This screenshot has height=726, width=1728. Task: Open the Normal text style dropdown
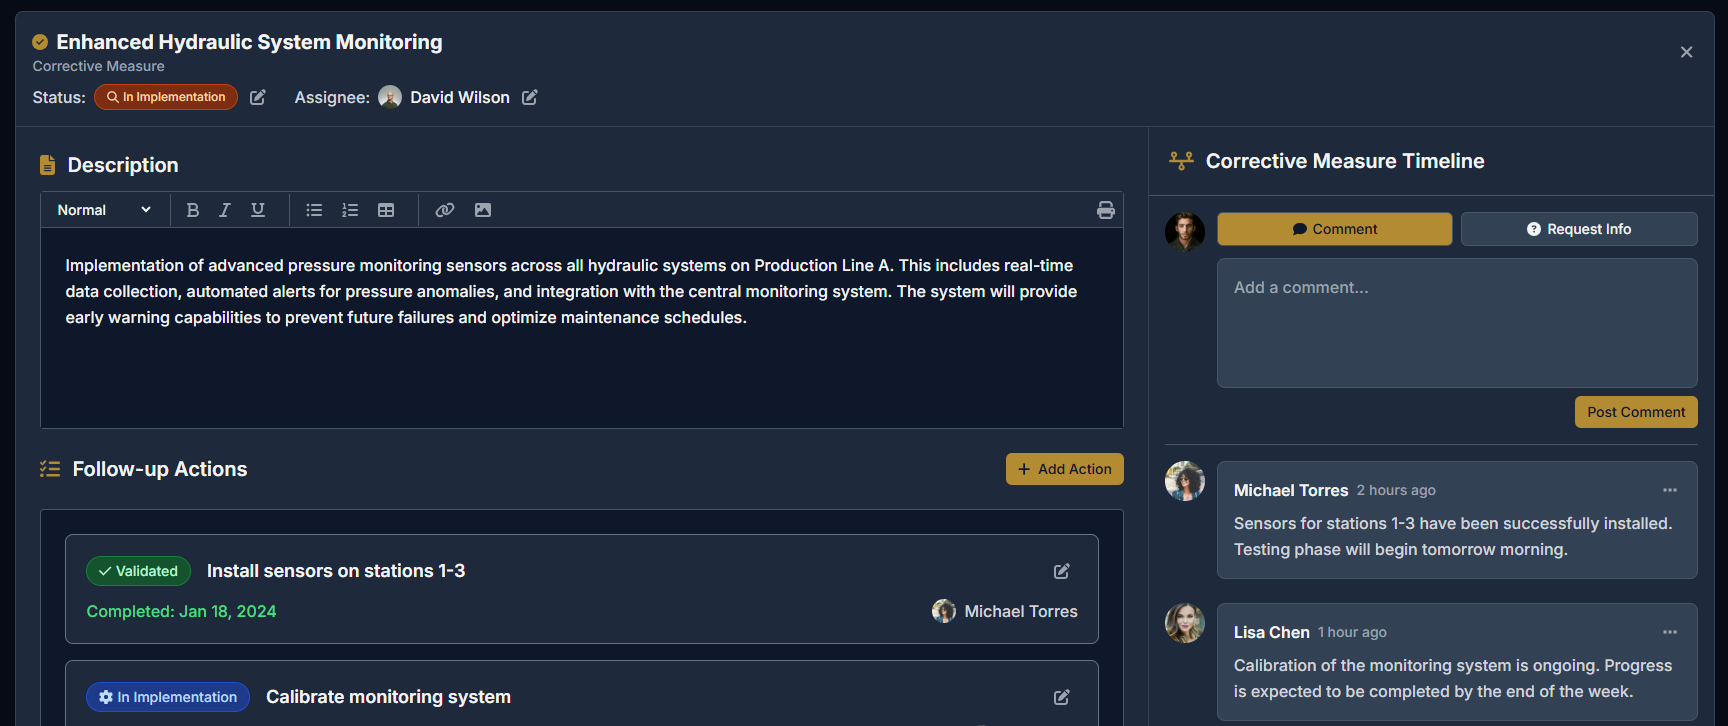point(104,210)
